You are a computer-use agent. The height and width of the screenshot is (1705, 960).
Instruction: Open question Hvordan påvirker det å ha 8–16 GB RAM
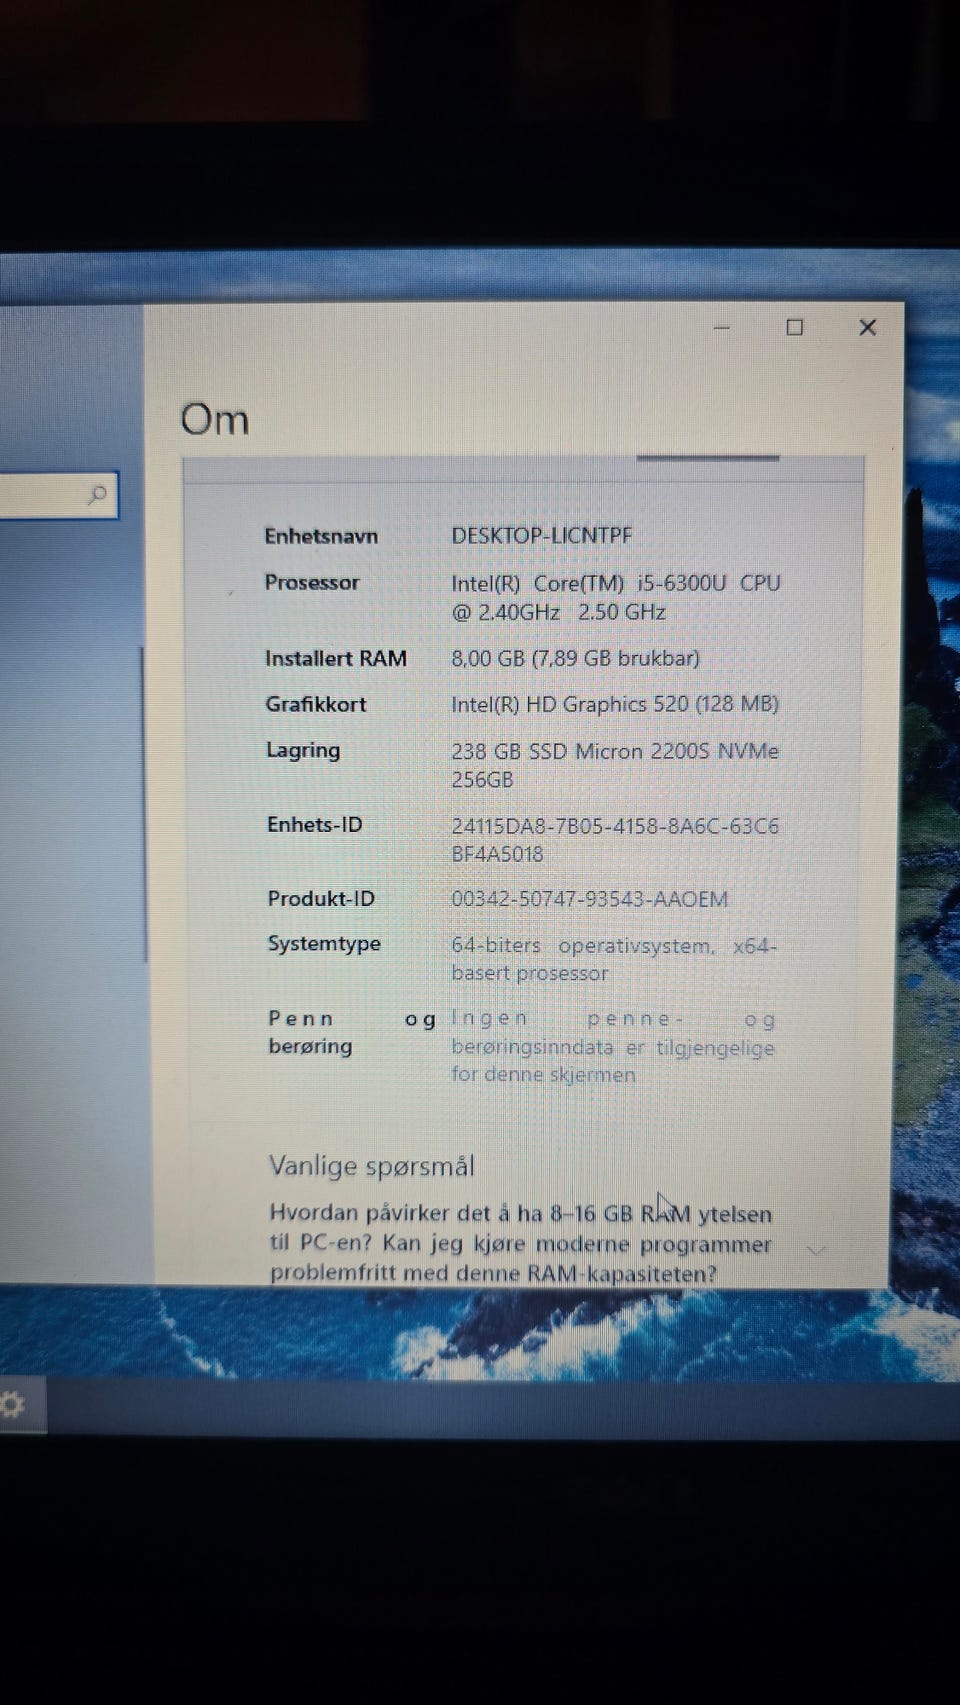(x=520, y=1243)
